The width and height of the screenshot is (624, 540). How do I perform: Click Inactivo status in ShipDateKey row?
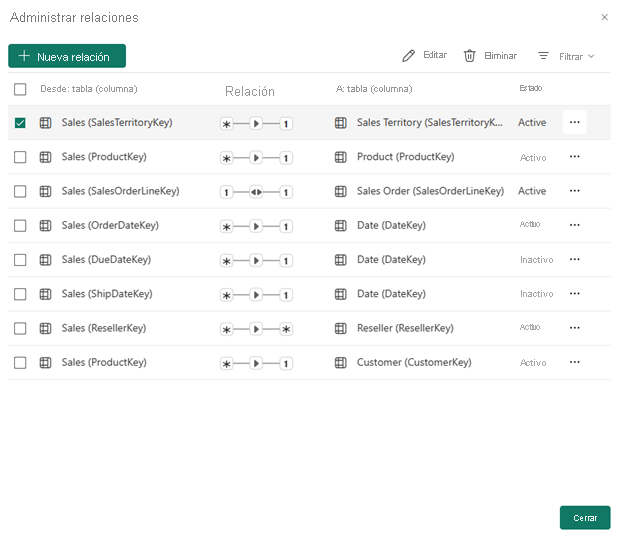point(536,294)
